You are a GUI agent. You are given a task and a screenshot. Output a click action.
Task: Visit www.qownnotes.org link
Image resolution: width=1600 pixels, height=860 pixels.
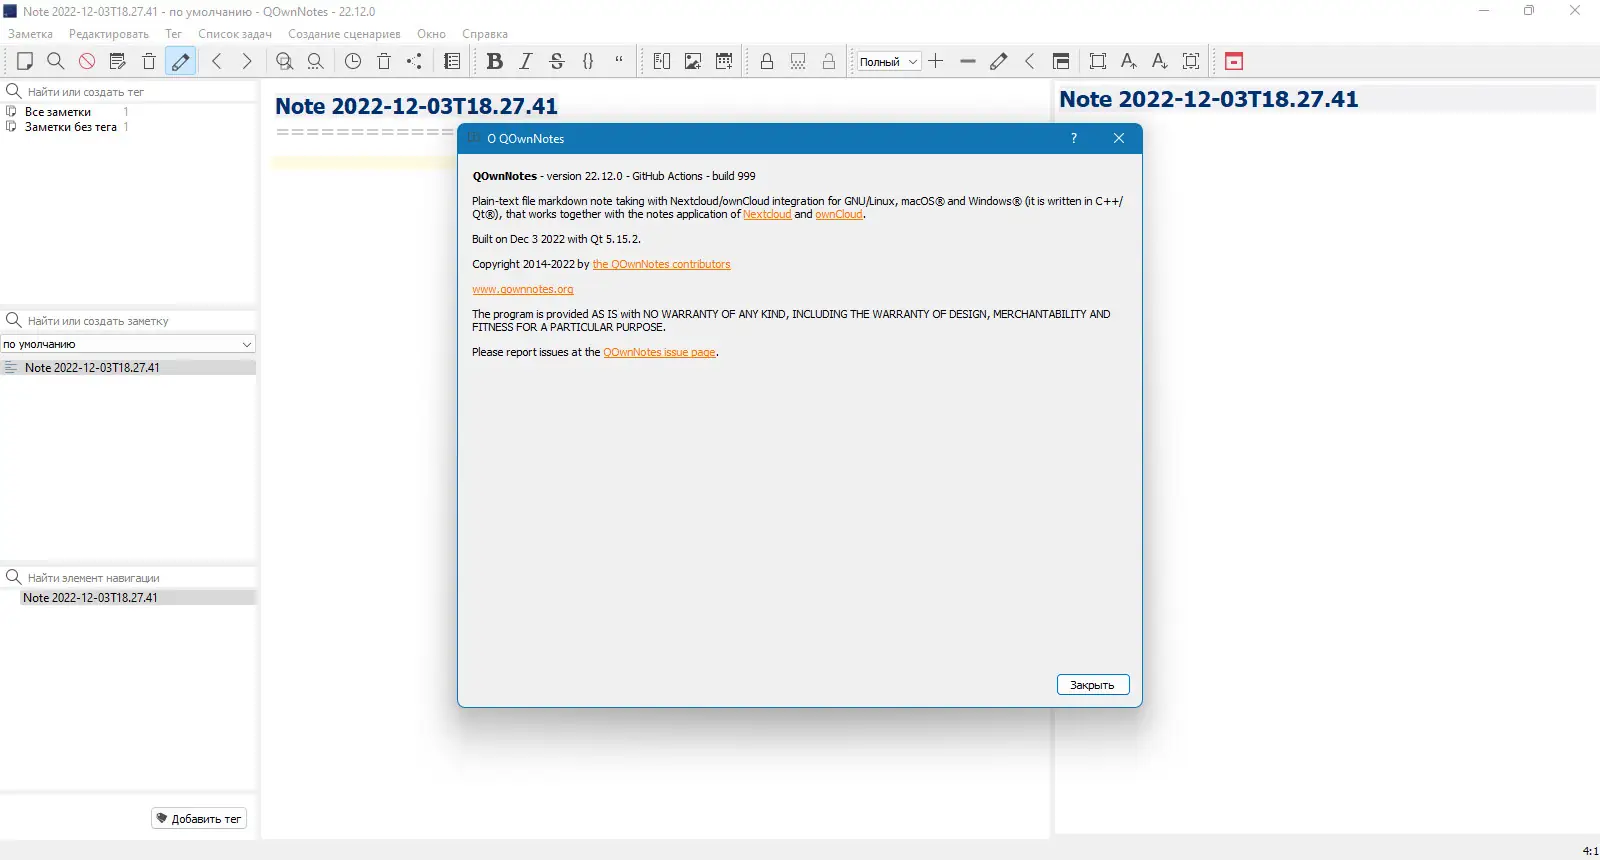pyautogui.click(x=523, y=289)
